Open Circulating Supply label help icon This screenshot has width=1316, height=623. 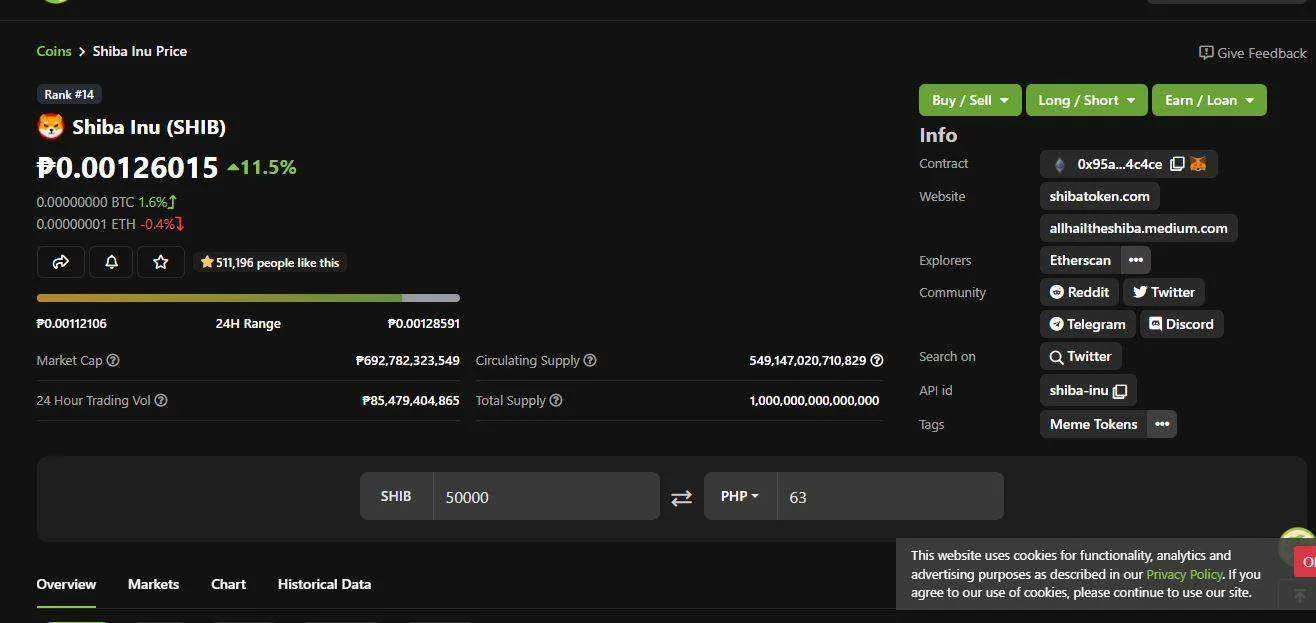590,360
